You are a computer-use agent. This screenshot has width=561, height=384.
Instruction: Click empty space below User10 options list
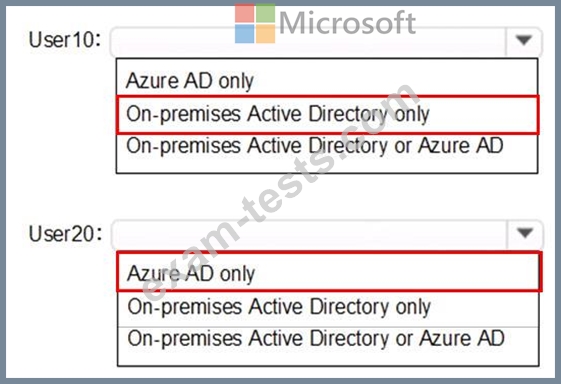326,195
